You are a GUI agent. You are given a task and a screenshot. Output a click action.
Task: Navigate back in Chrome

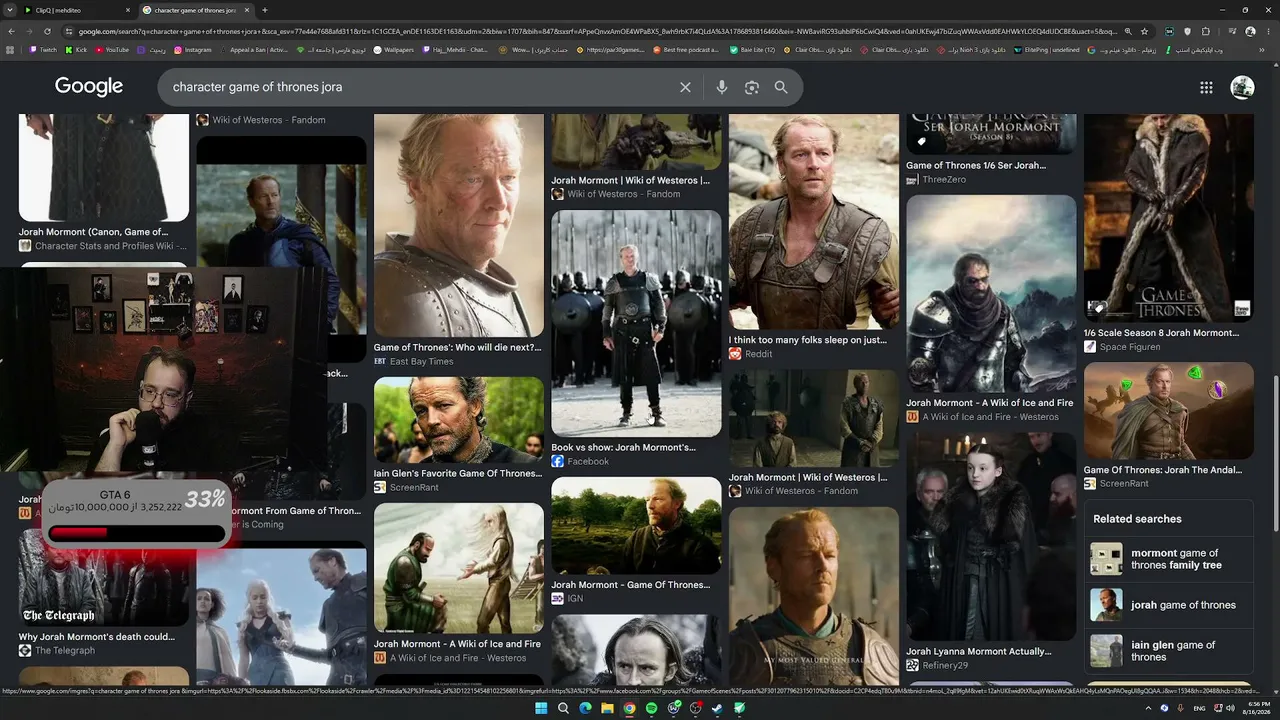coord(11,31)
